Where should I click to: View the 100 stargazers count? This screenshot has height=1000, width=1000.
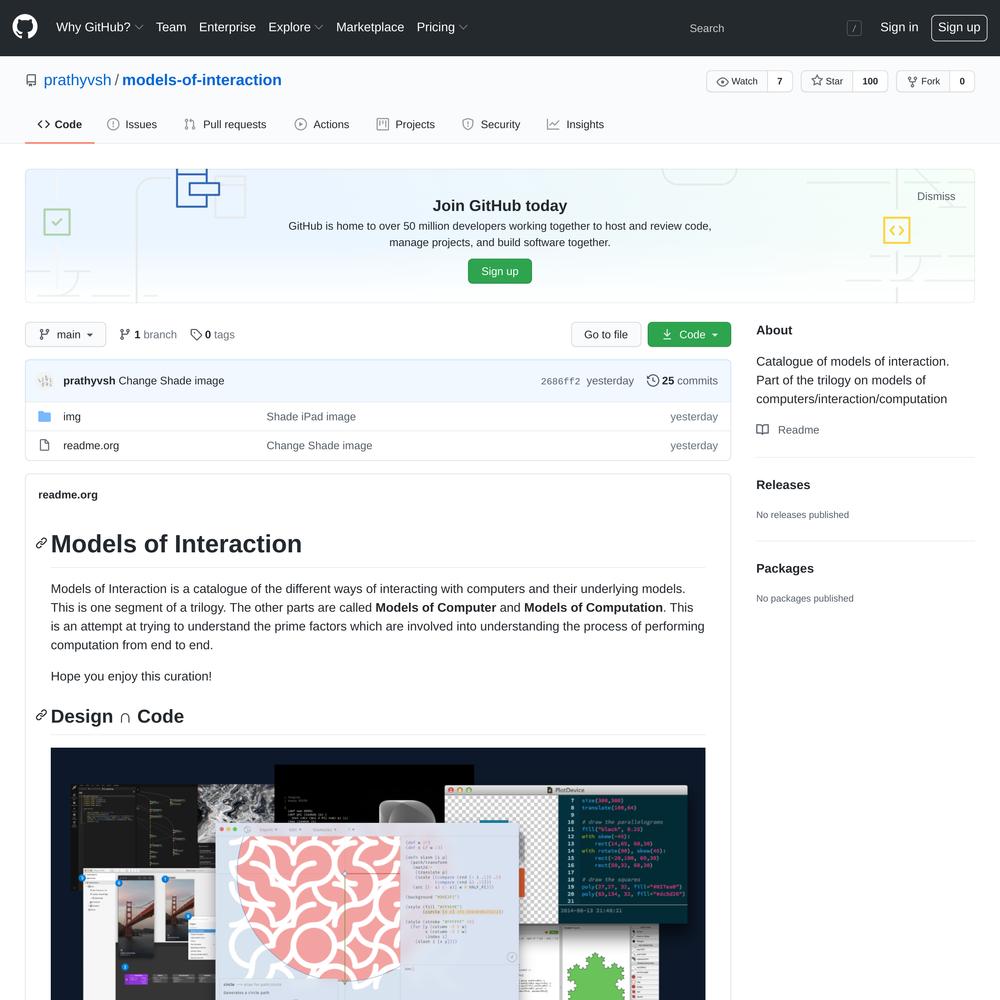(x=870, y=81)
